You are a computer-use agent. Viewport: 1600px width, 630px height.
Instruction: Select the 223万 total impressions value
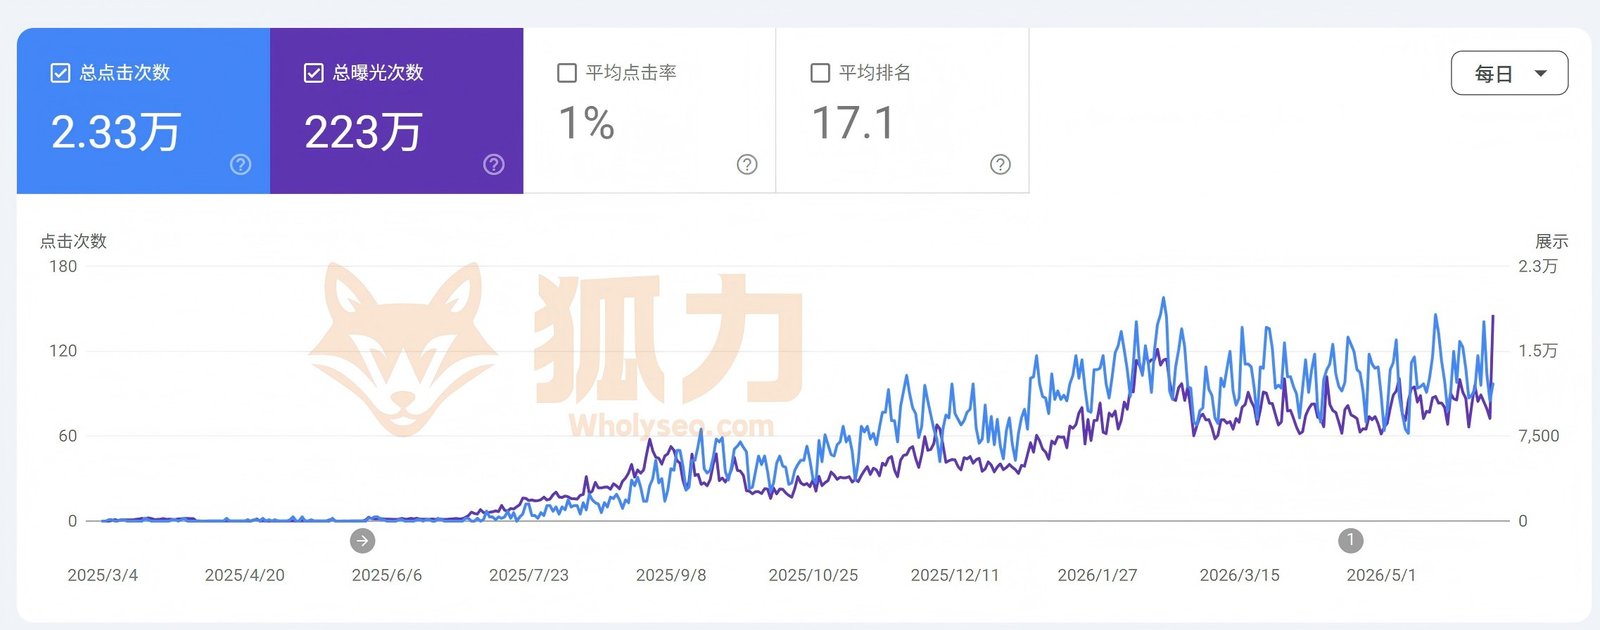click(363, 132)
